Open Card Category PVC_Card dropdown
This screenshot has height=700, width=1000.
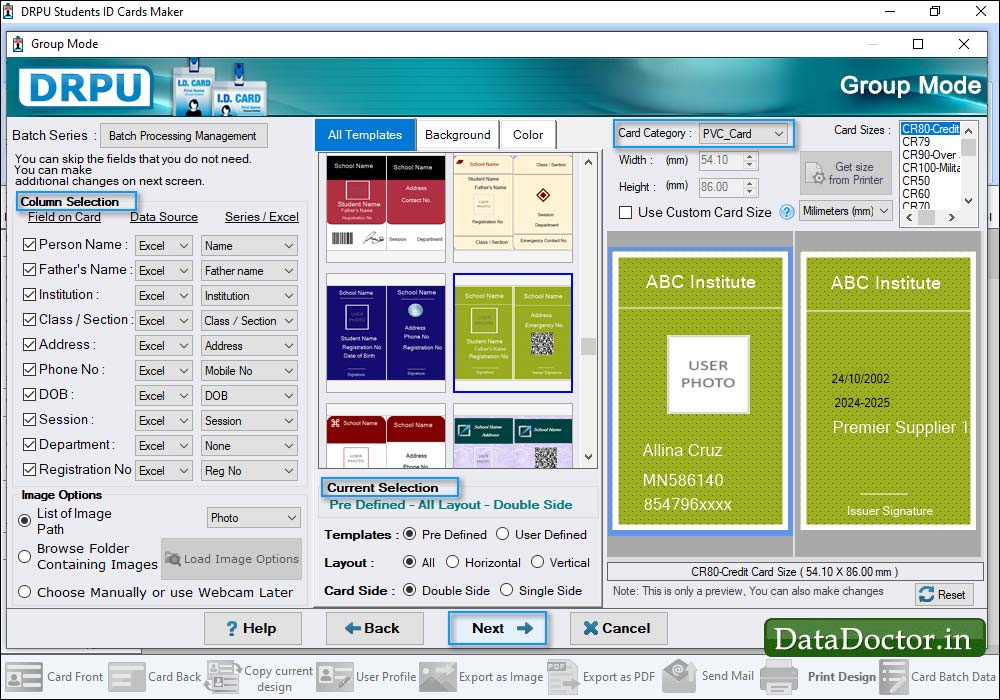pyautogui.click(x=743, y=134)
